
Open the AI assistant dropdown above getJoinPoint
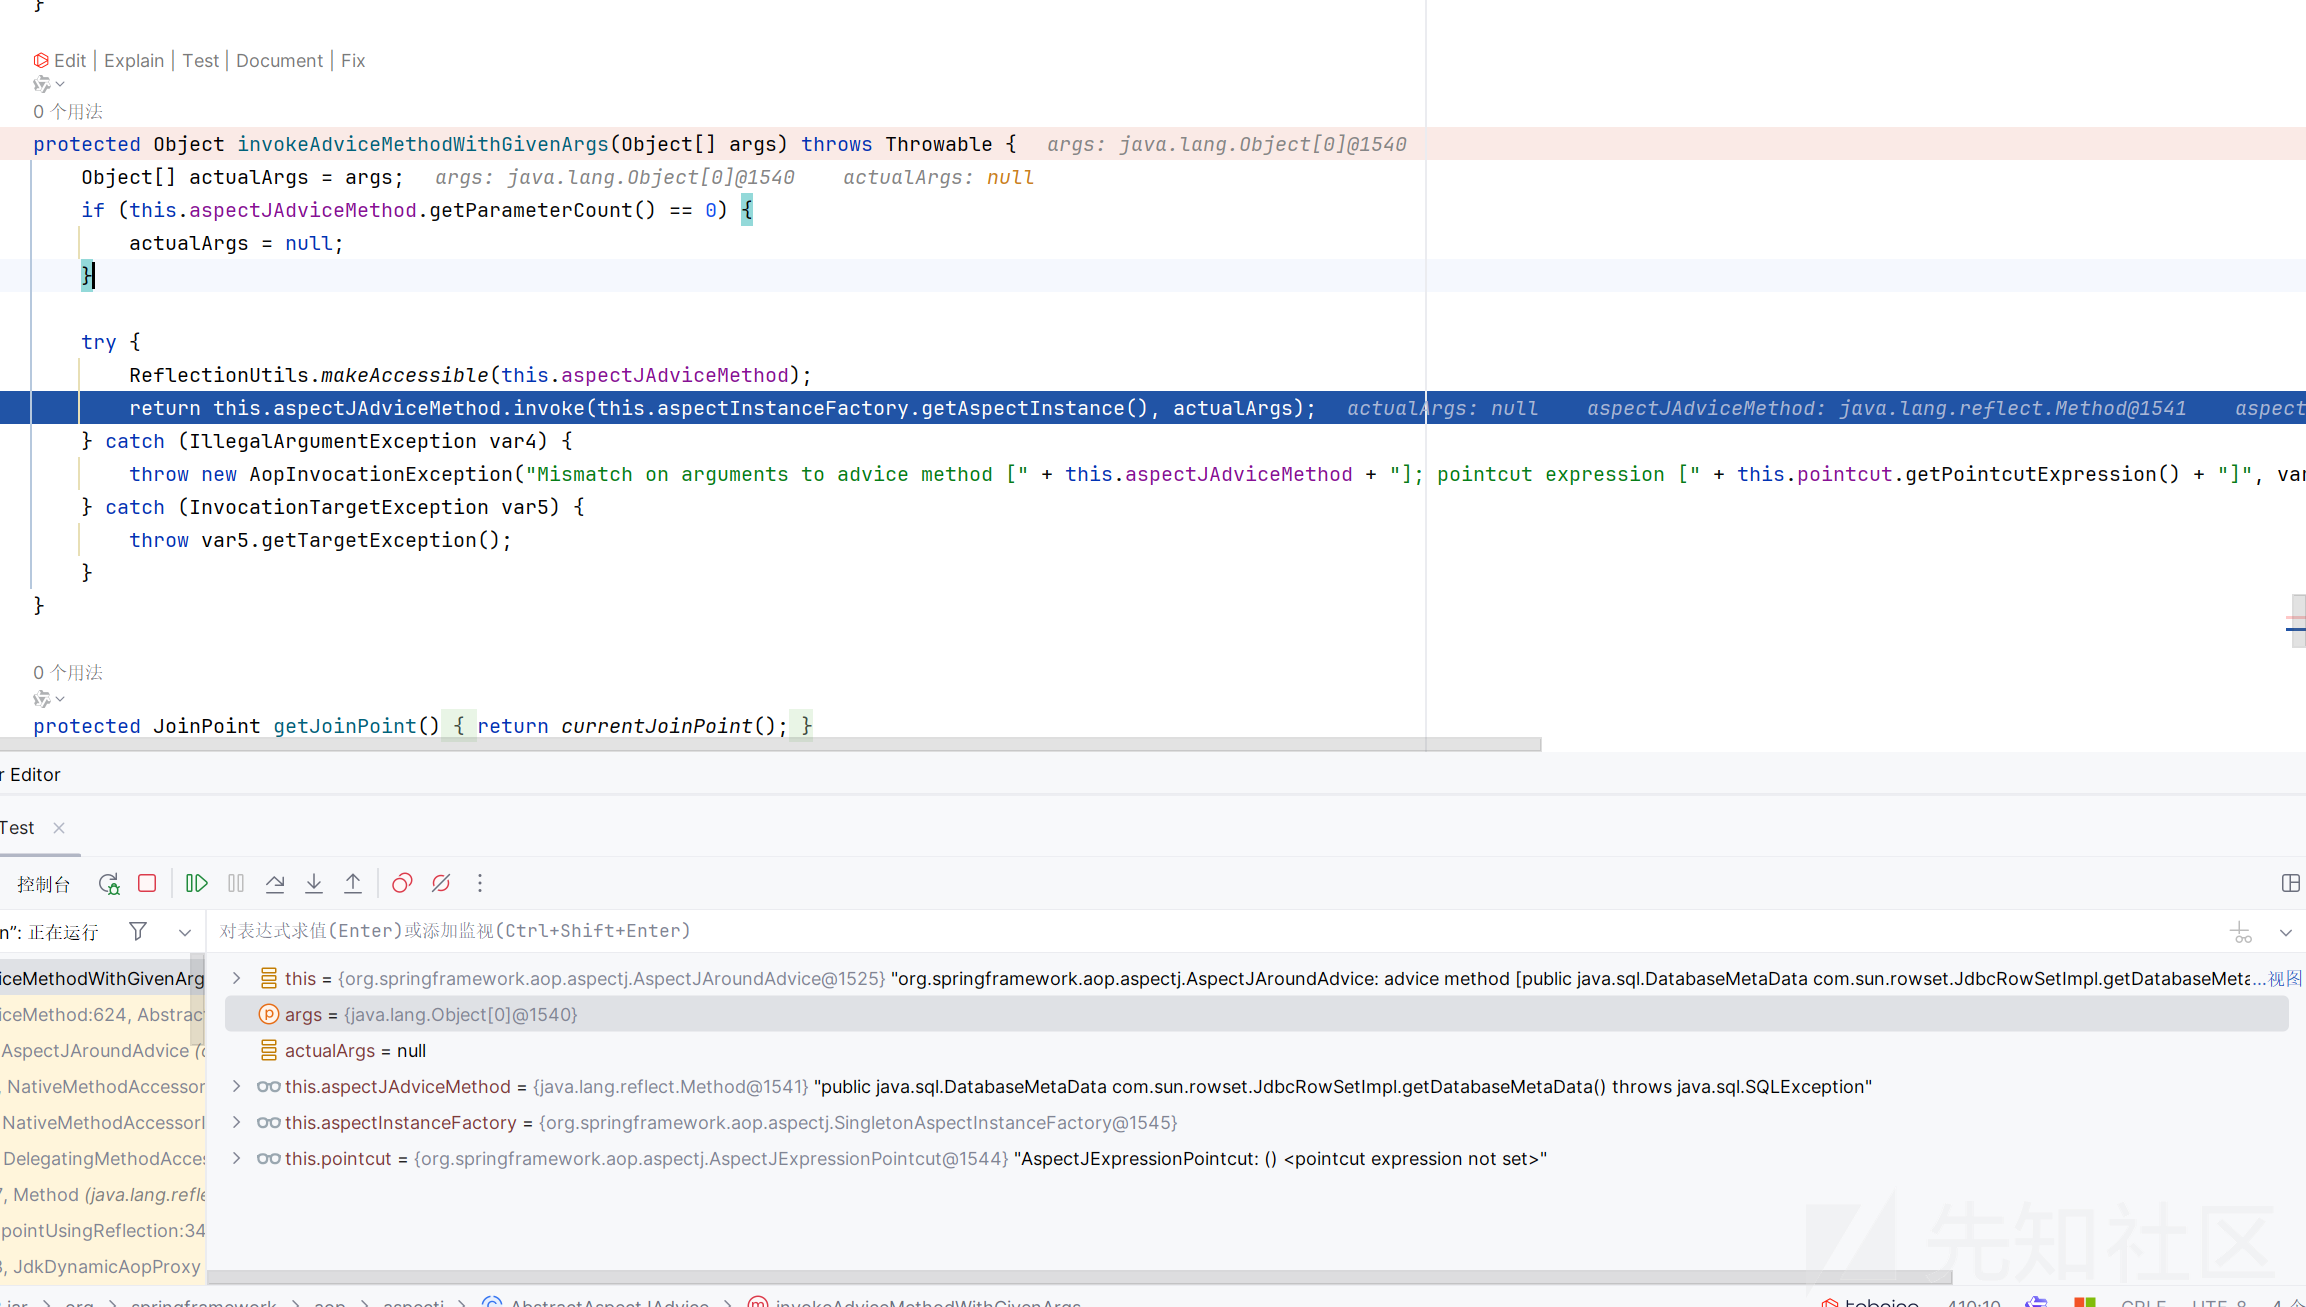(49, 699)
